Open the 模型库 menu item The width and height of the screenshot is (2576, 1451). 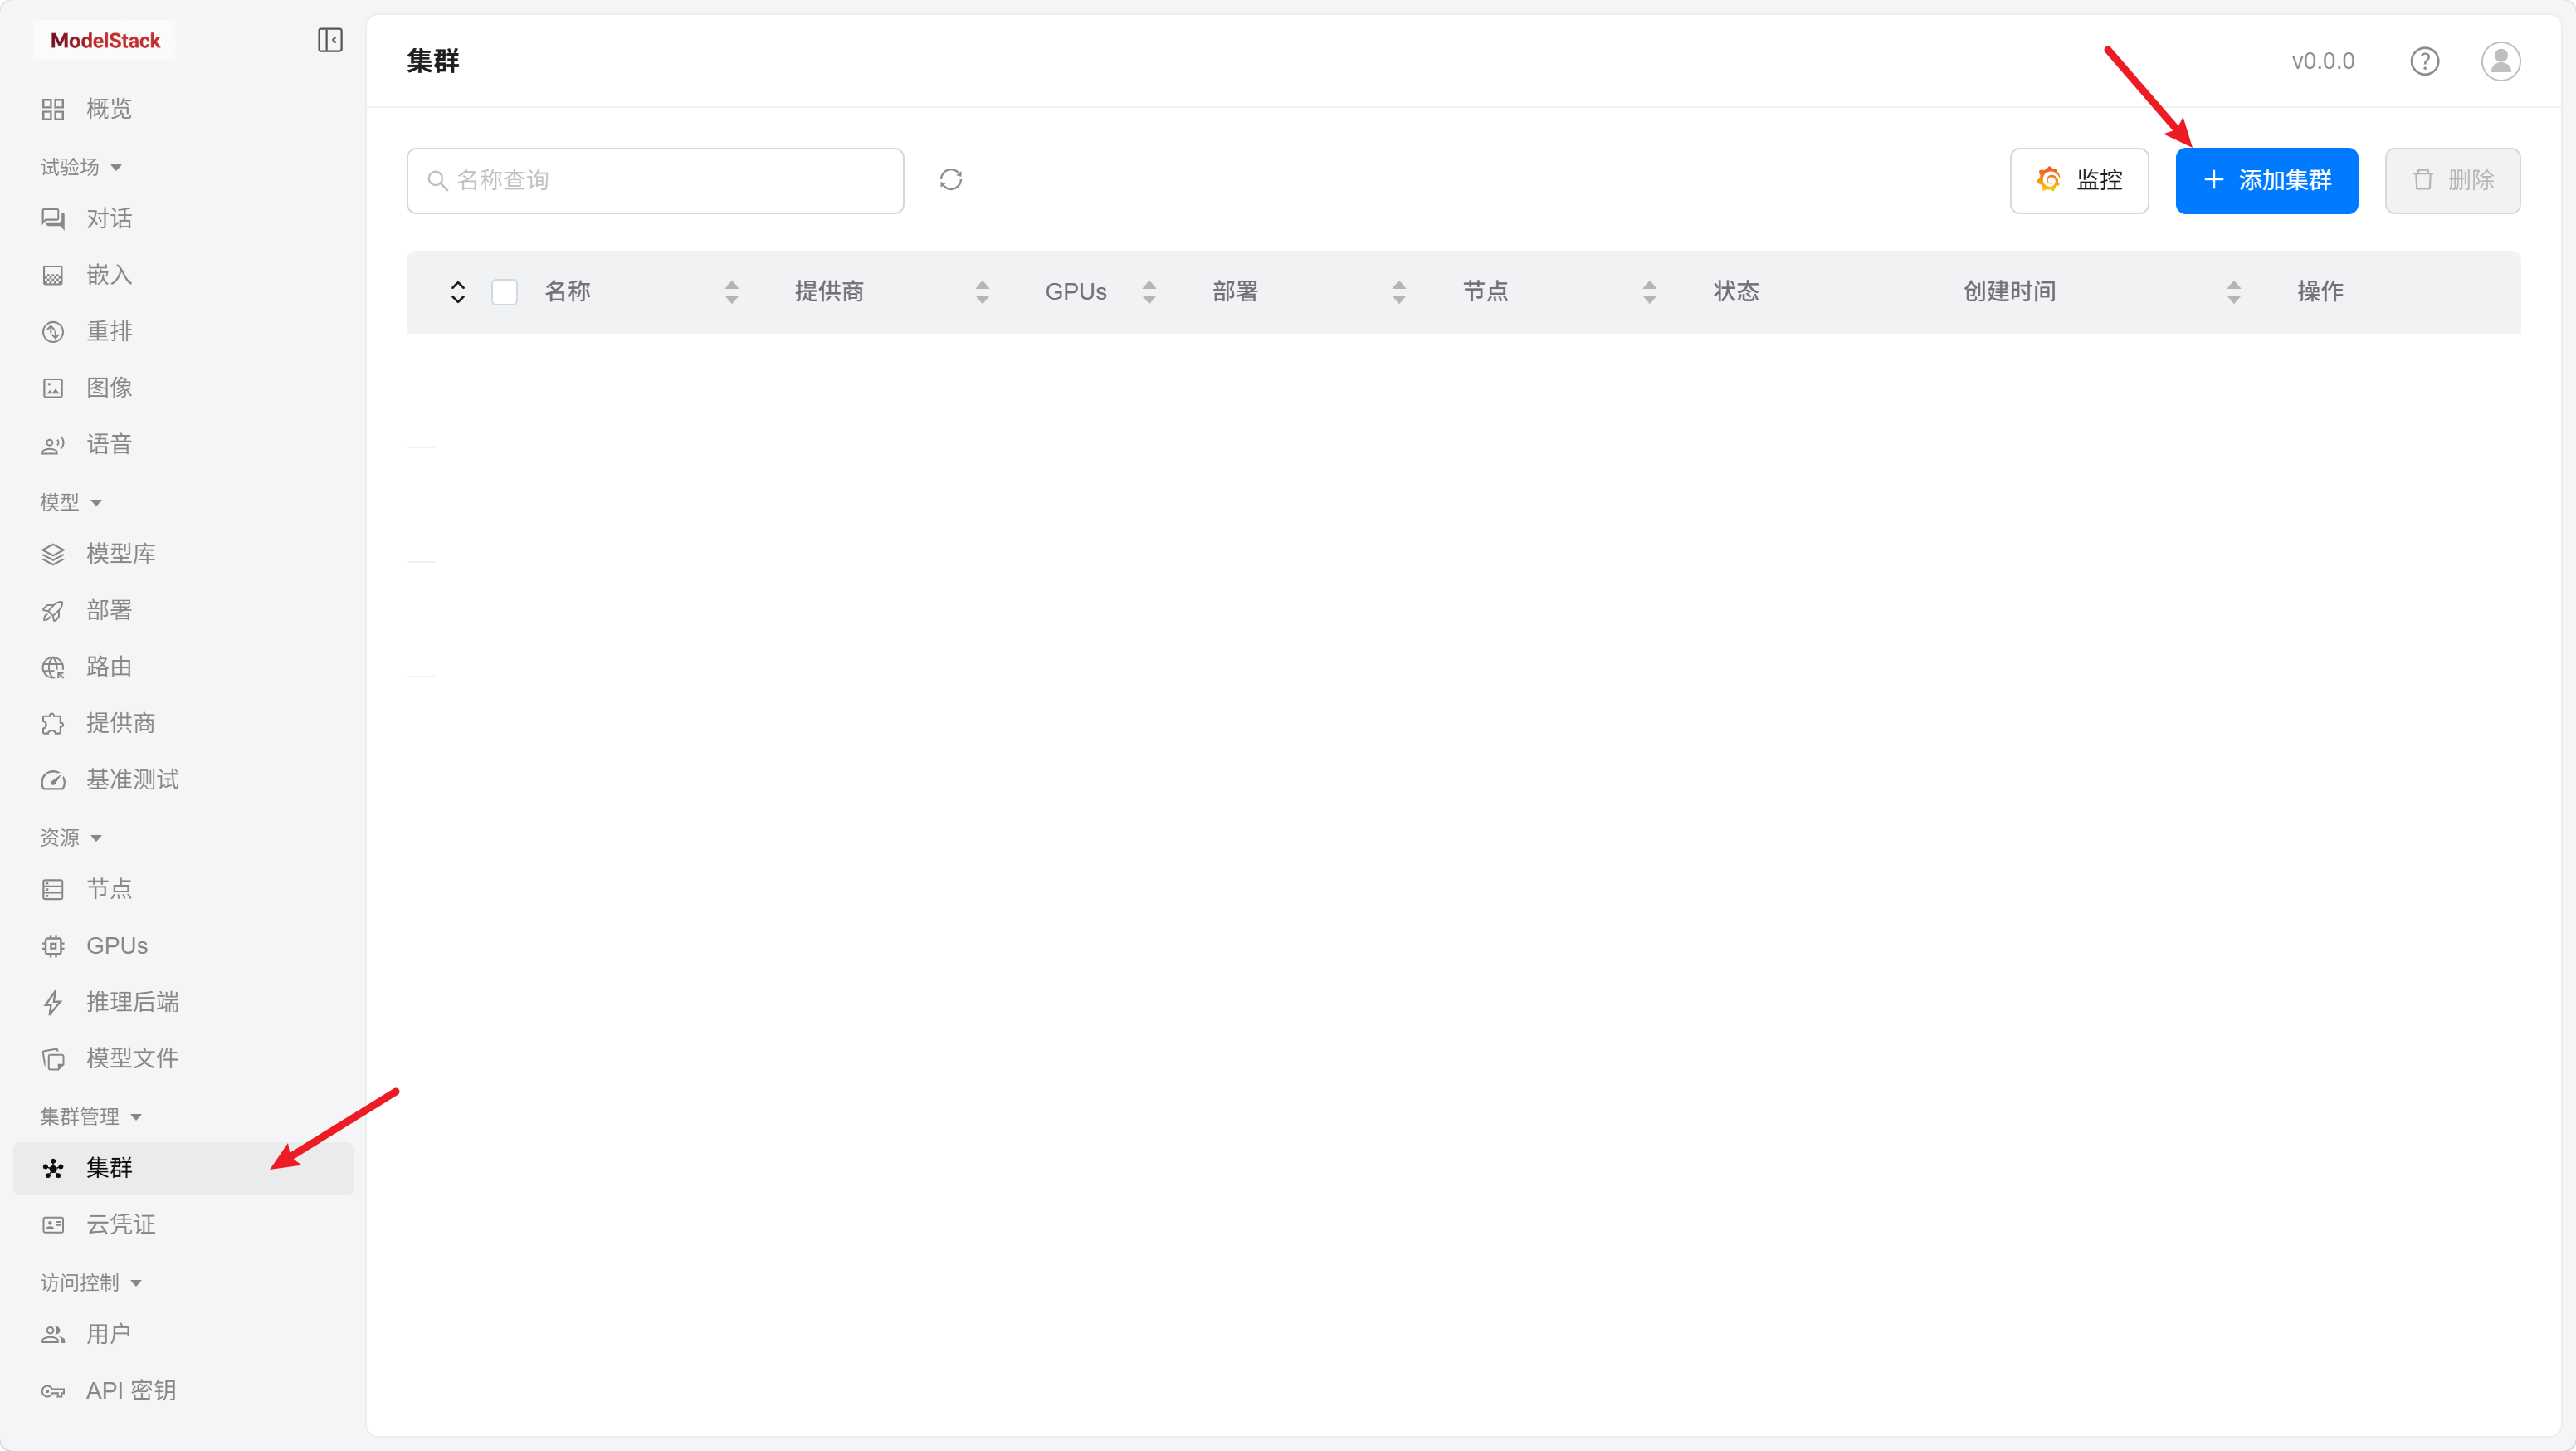pyautogui.click(x=183, y=554)
